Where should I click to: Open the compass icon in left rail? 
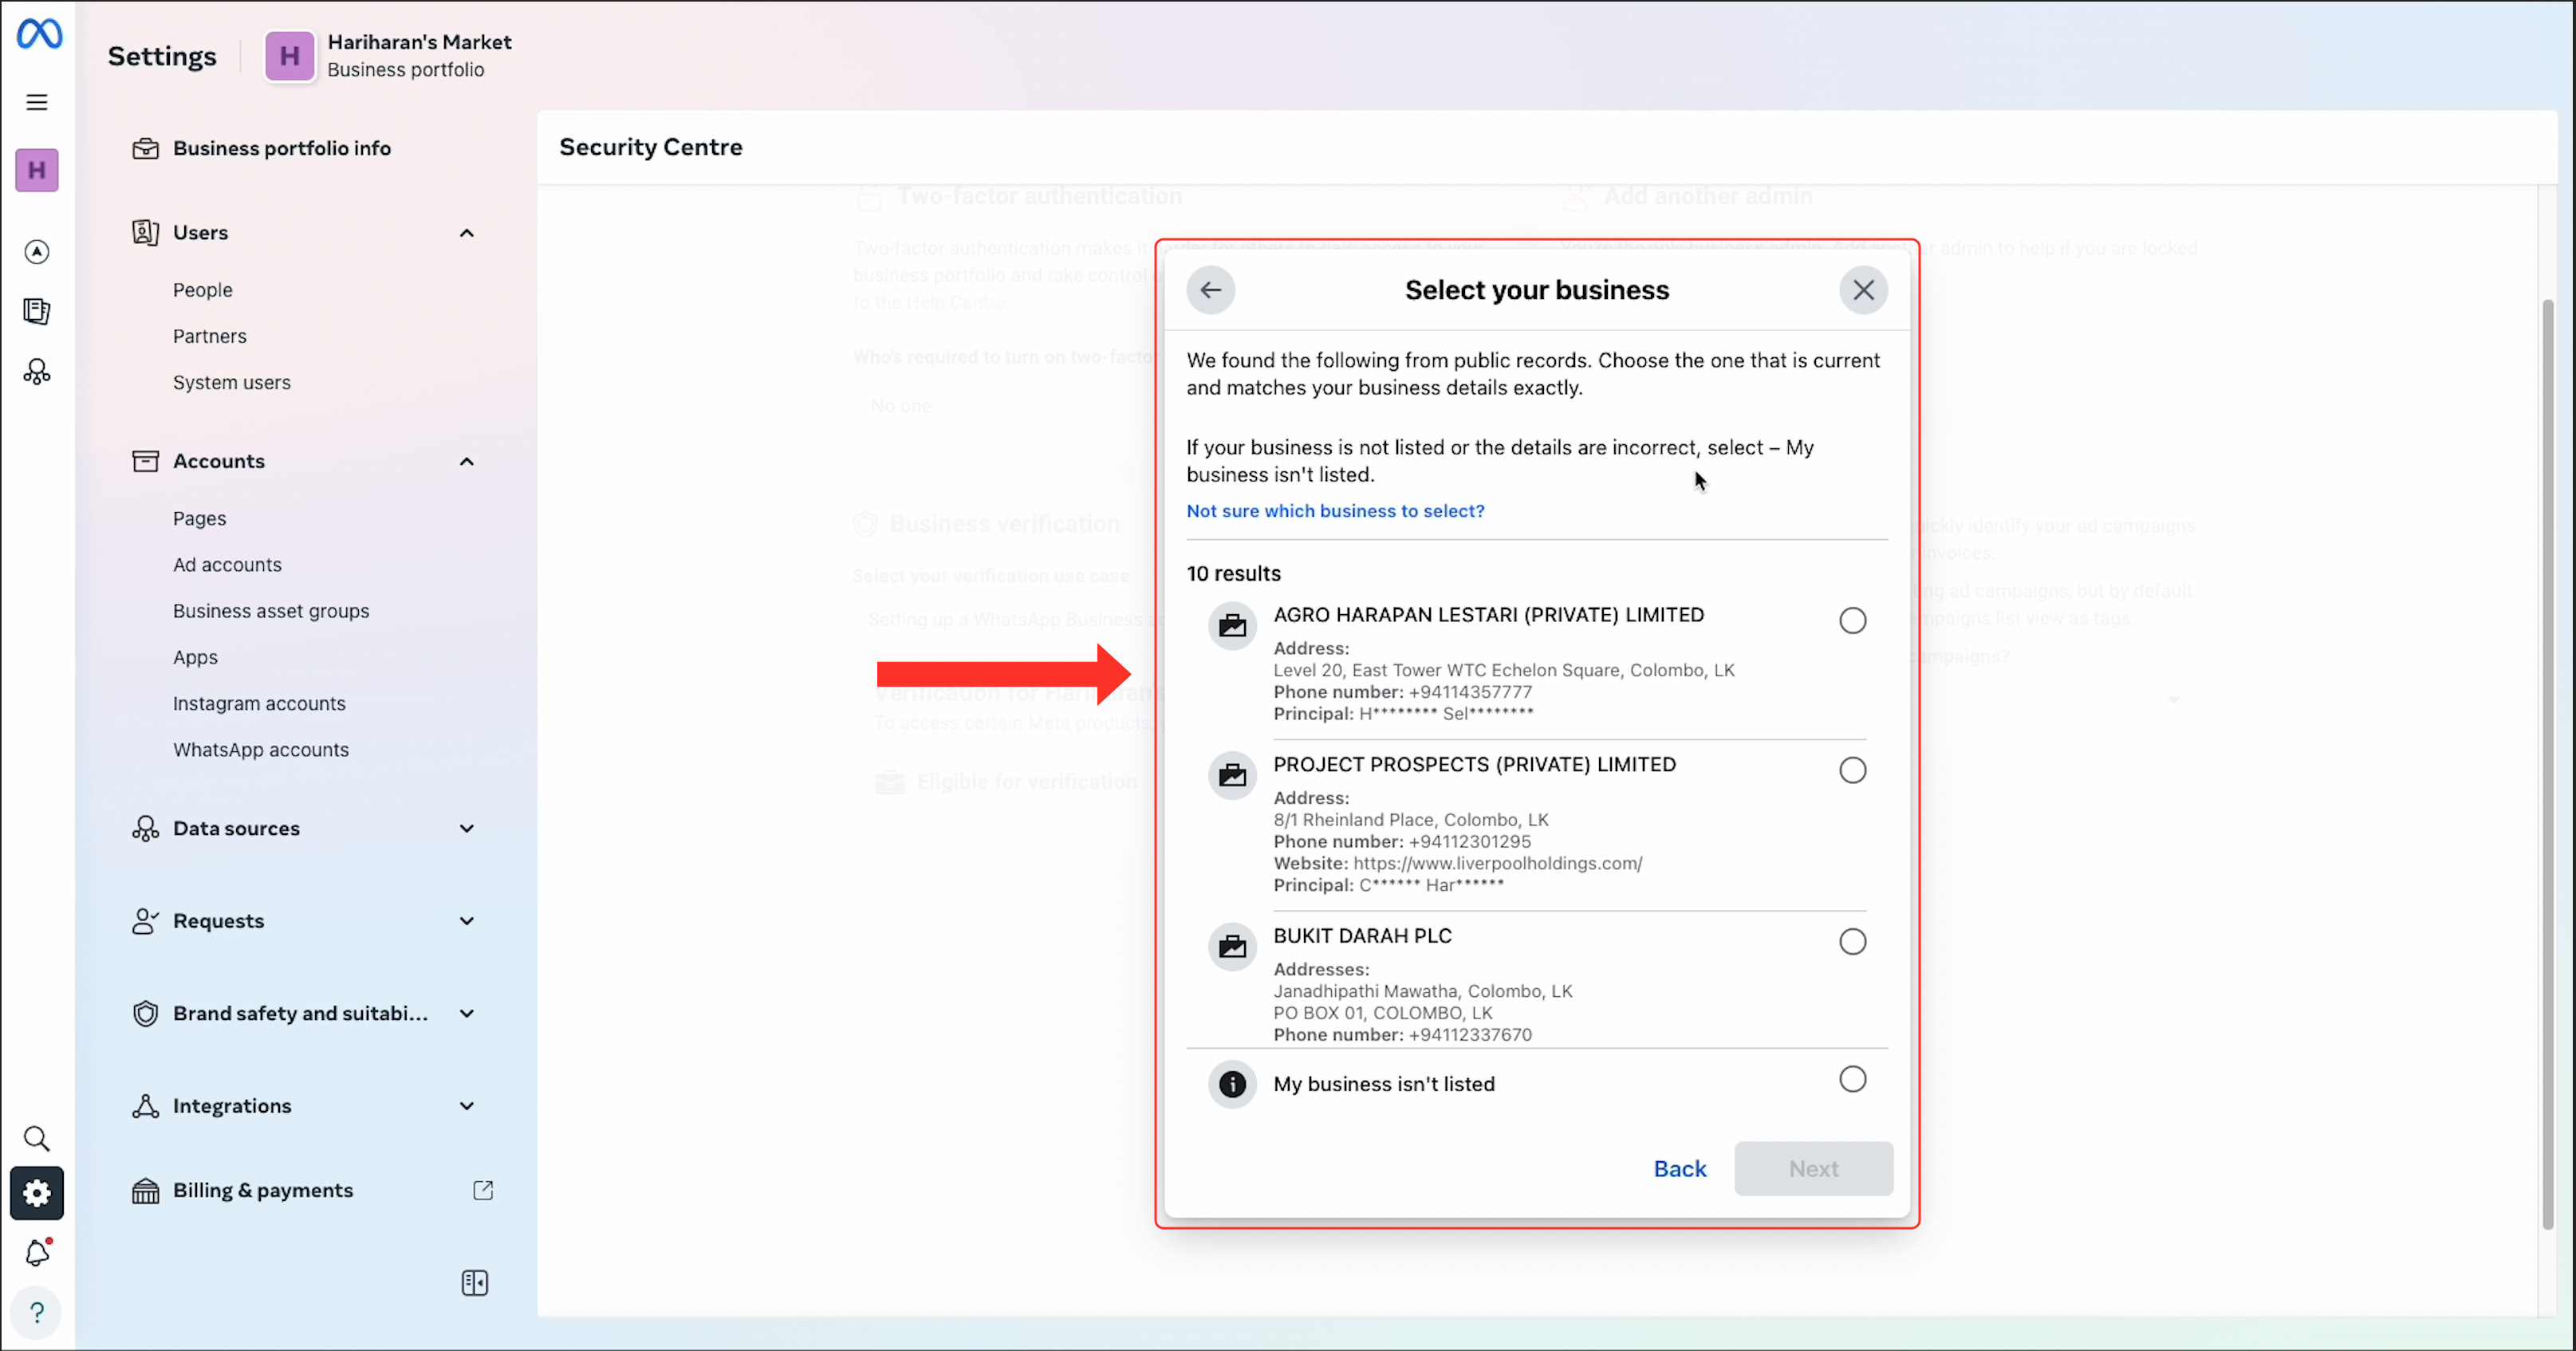pyautogui.click(x=37, y=251)
